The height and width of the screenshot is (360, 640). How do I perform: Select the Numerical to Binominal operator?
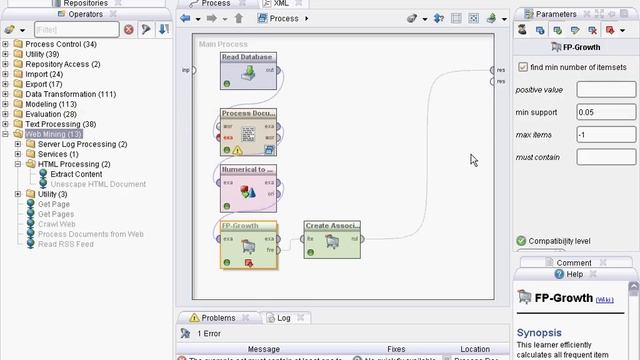click(248, 188)
